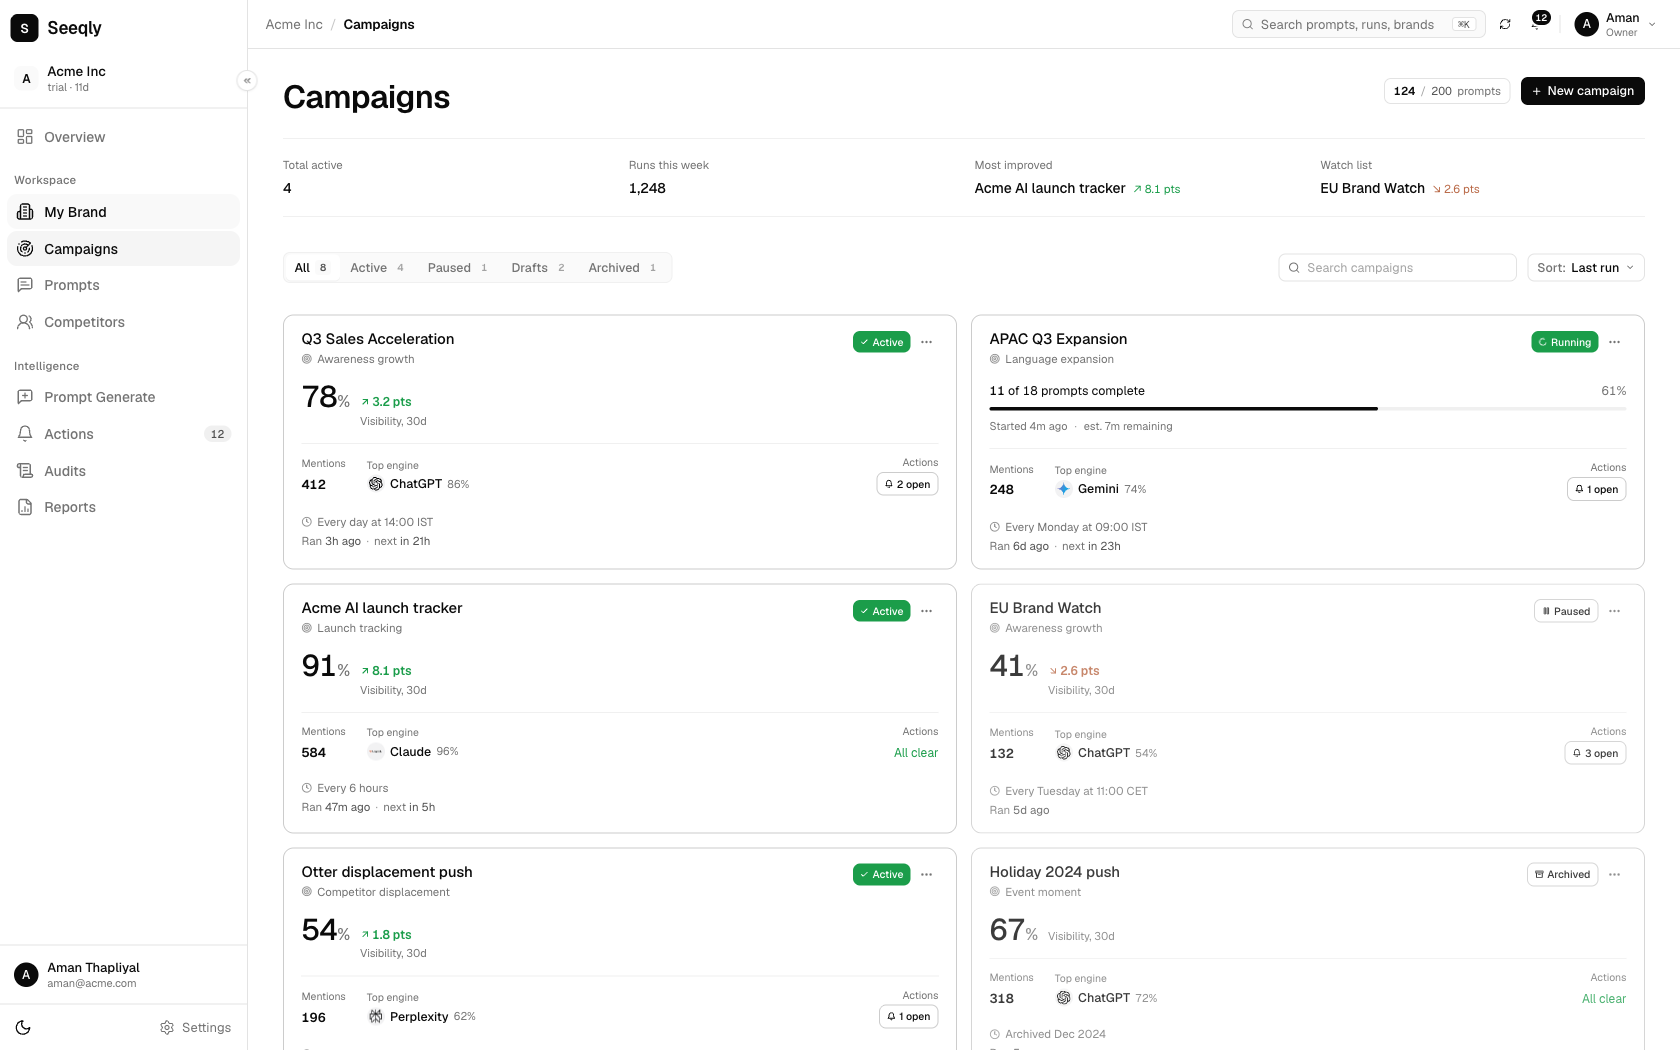This screenshot has height=1050, width=1680.
Task: Open more options for Otter displacement push
Action: [x=927, y=874]
